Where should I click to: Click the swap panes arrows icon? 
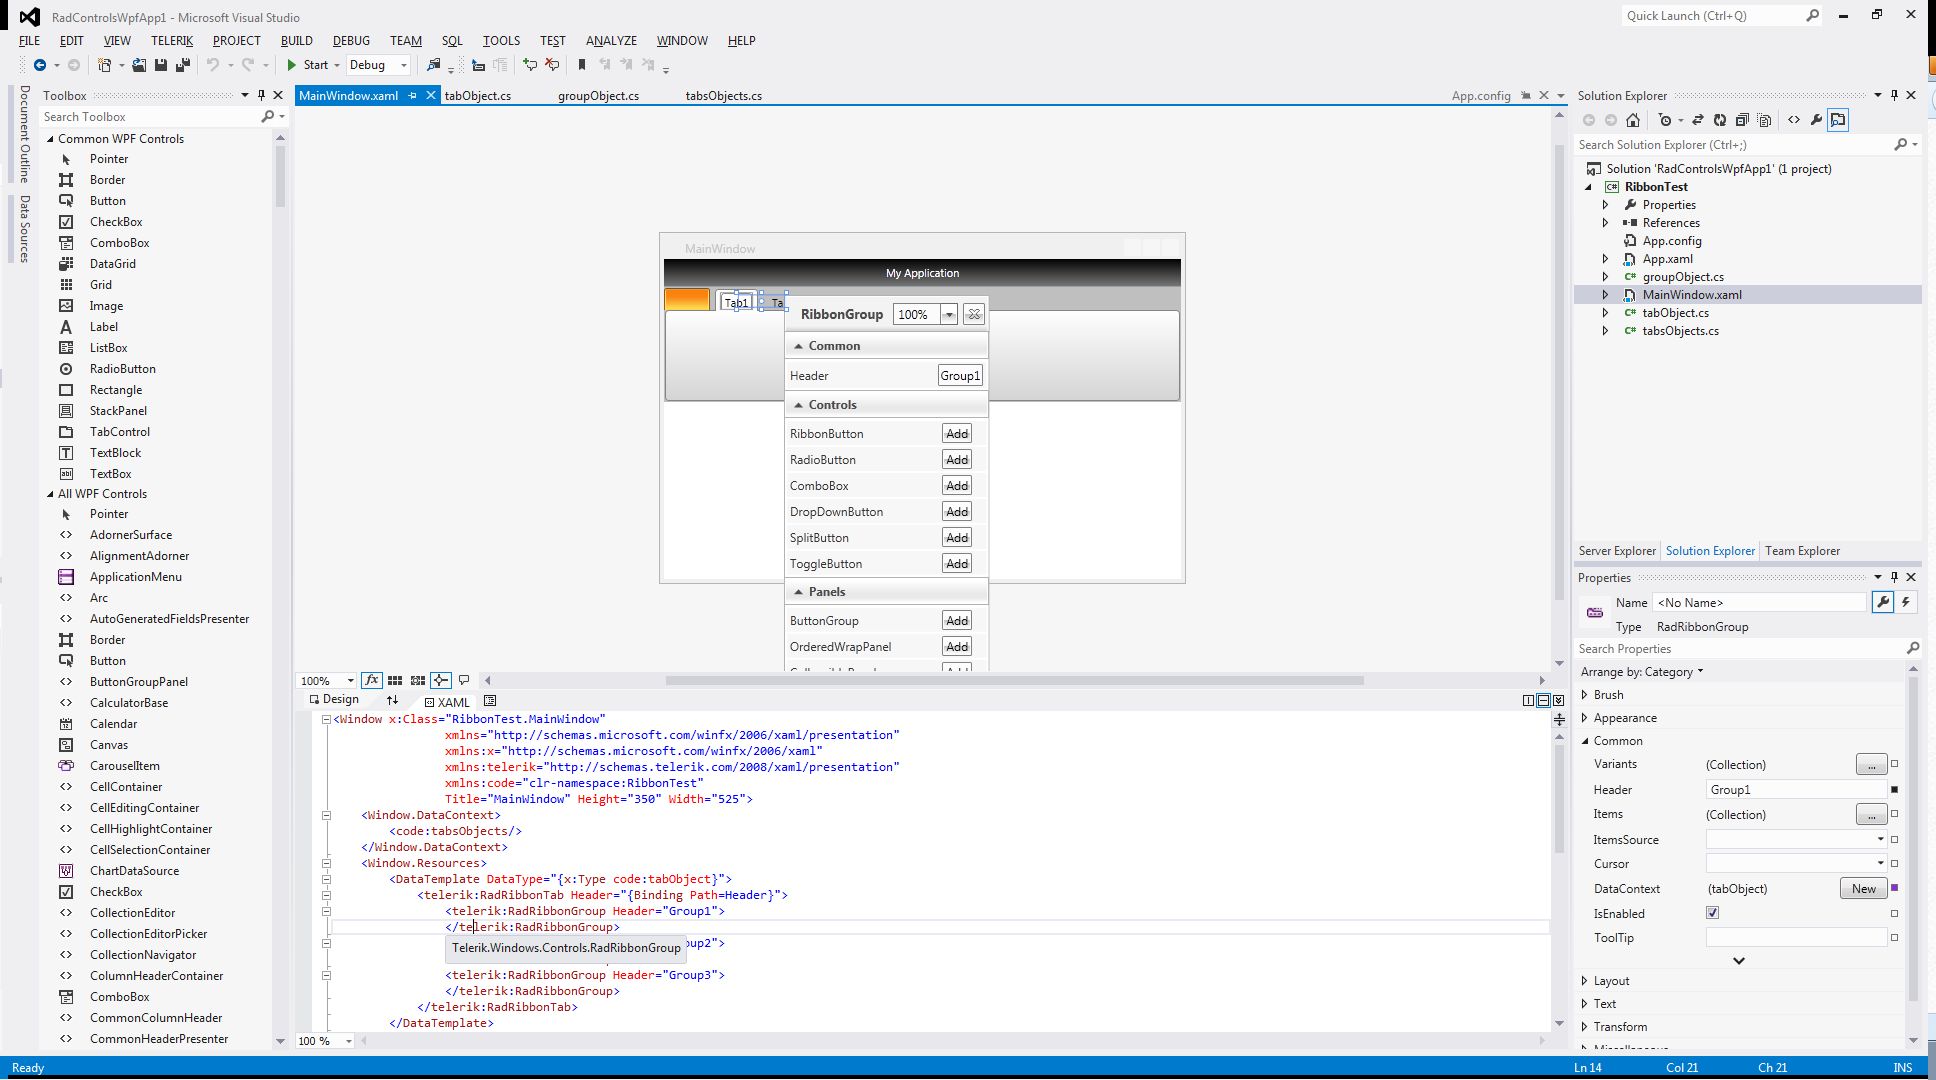point(392,700)
